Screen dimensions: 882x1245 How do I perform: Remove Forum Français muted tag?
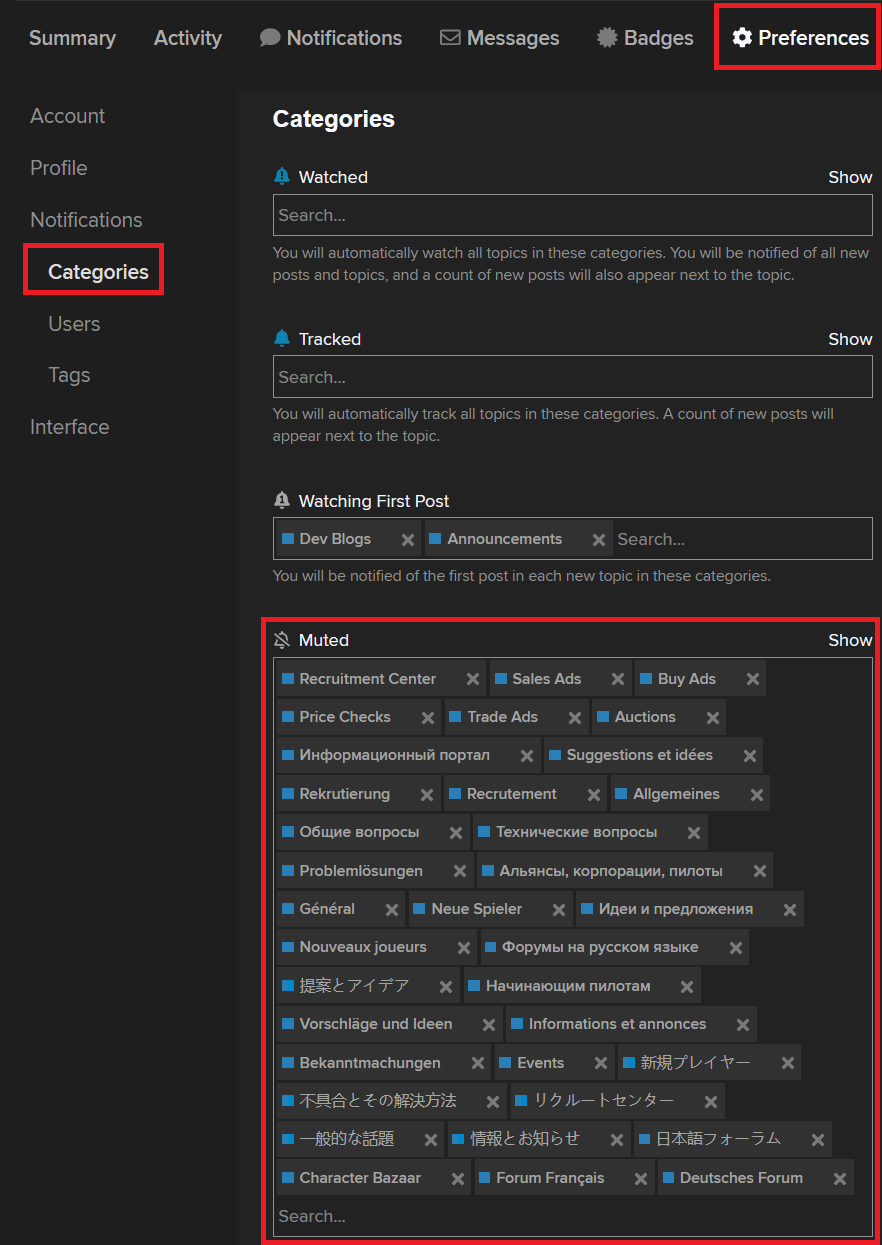pyautogui.click(x=641, y=1179)
